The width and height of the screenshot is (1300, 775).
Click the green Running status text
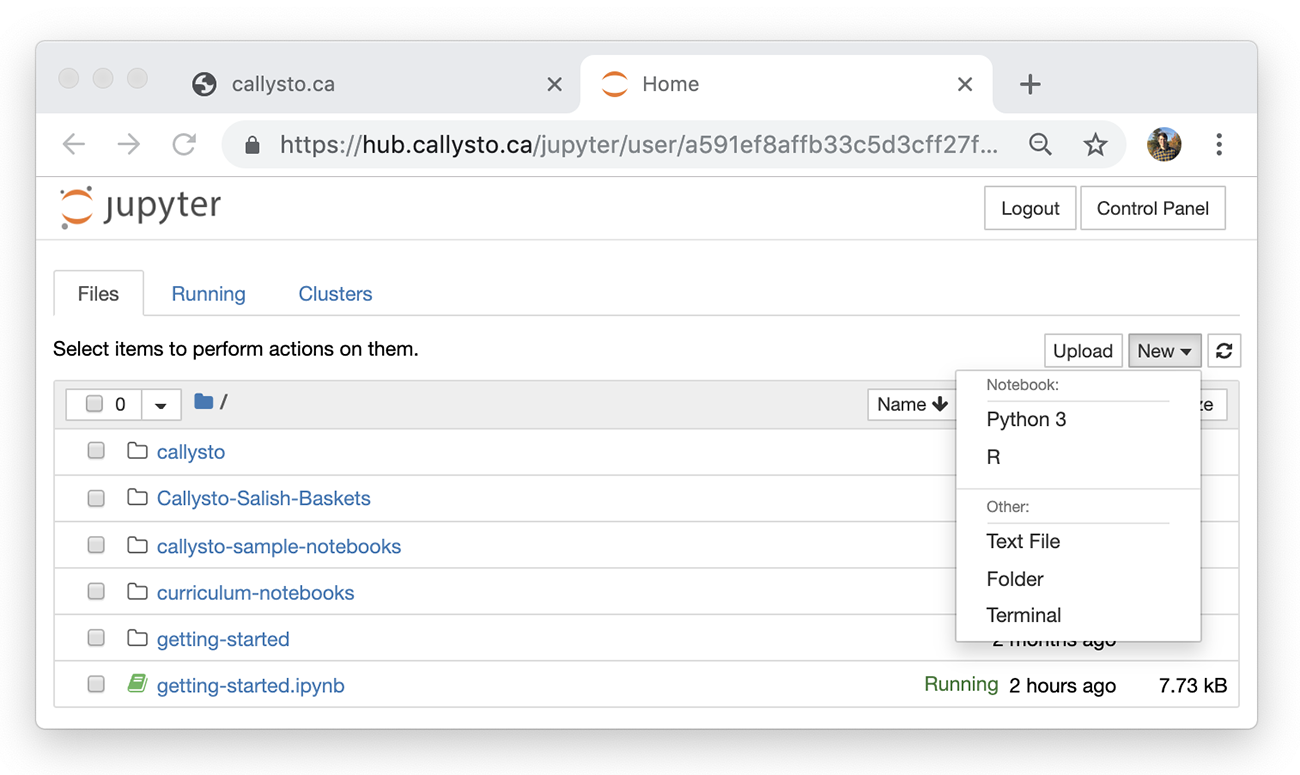tap(961, 684)
